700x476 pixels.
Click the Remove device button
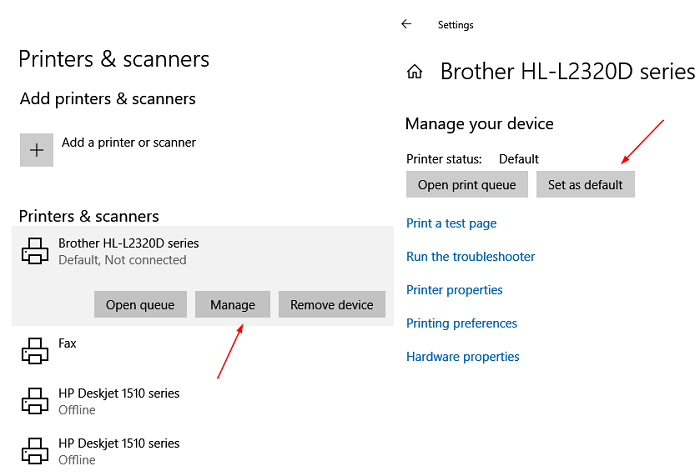[x=332, y=305]
